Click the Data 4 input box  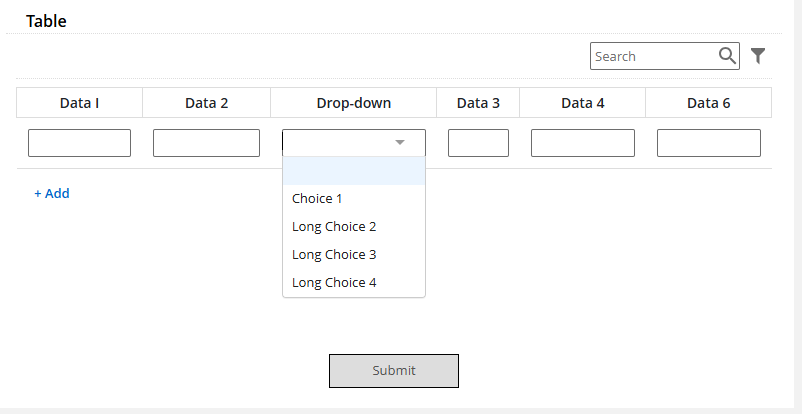coord(583,143)
